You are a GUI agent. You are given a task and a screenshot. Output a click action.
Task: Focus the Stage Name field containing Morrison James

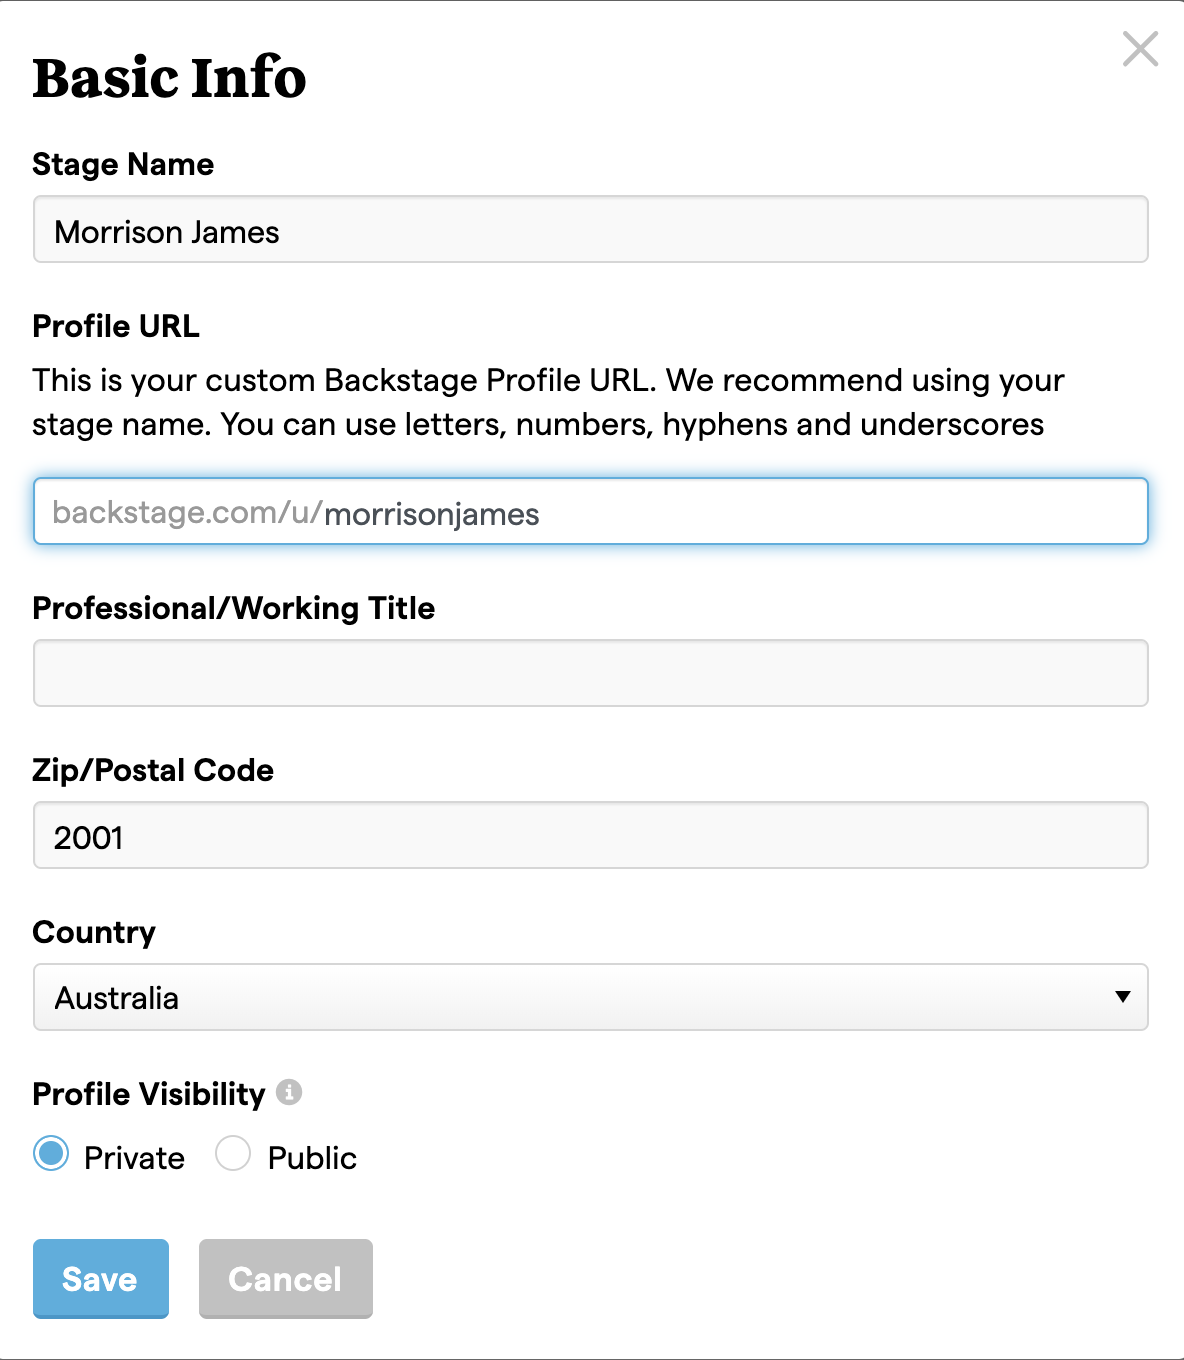[590, 230]
